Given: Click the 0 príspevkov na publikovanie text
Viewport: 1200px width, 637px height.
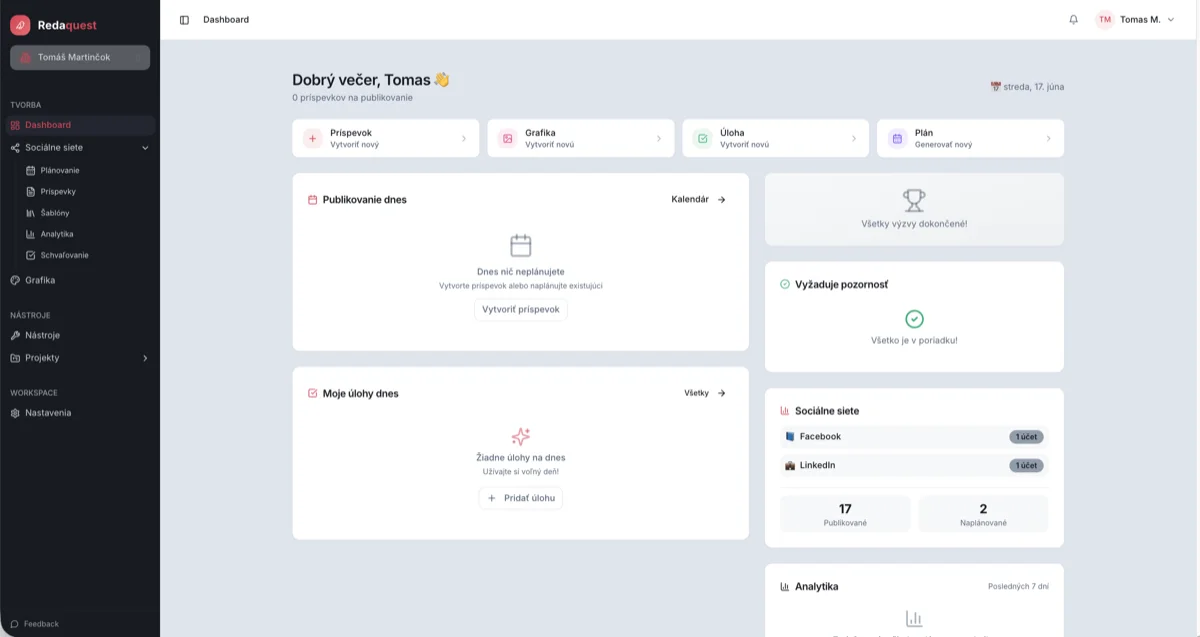Looking at the screenshot, I should (x=352, y=98).
